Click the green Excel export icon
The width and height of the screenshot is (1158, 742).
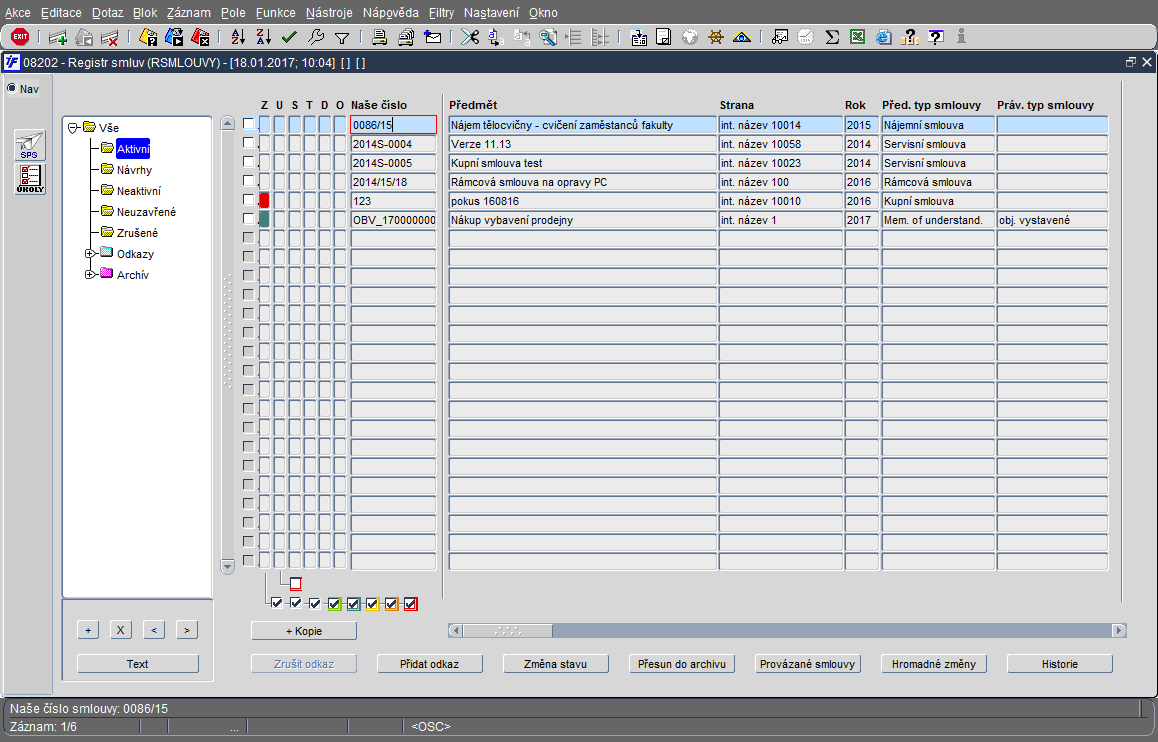pos(857,37)
